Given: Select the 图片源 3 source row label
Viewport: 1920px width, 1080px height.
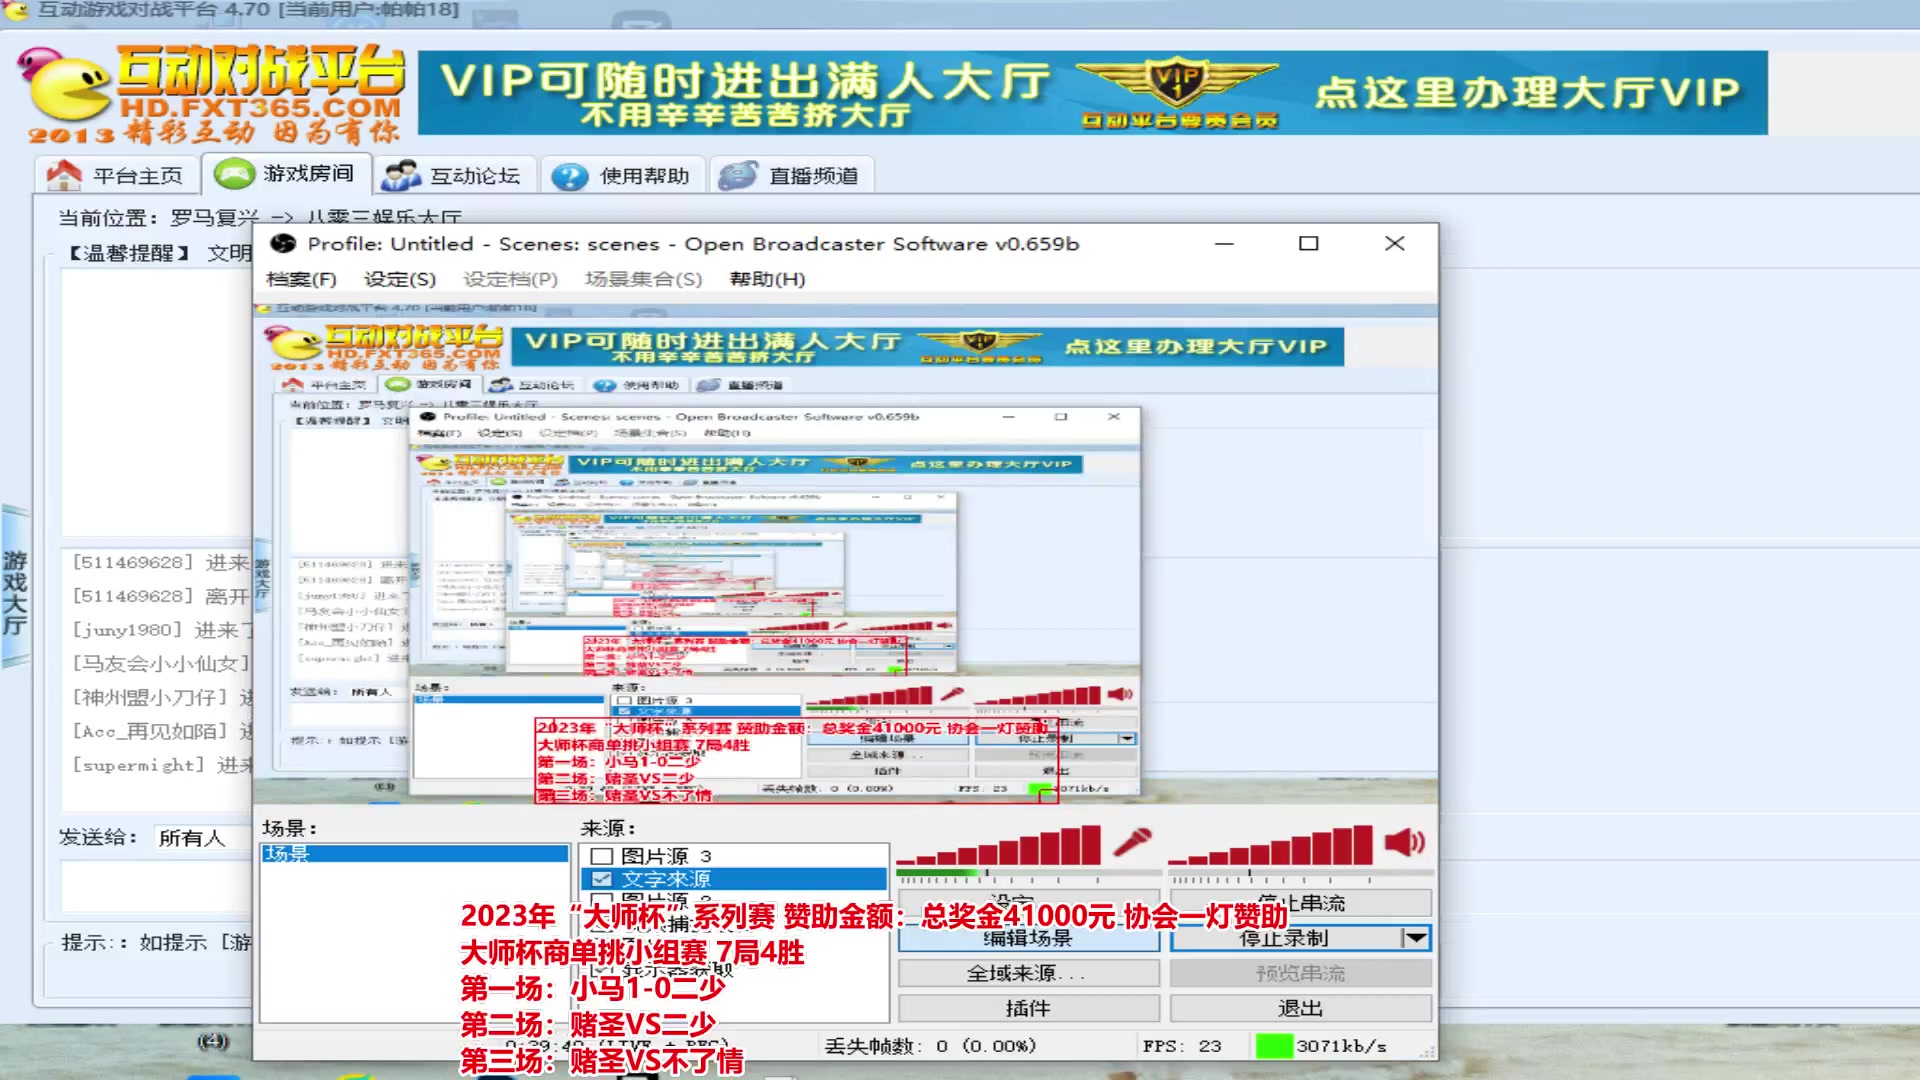Looking at the screenshot, I should point(666,856).
